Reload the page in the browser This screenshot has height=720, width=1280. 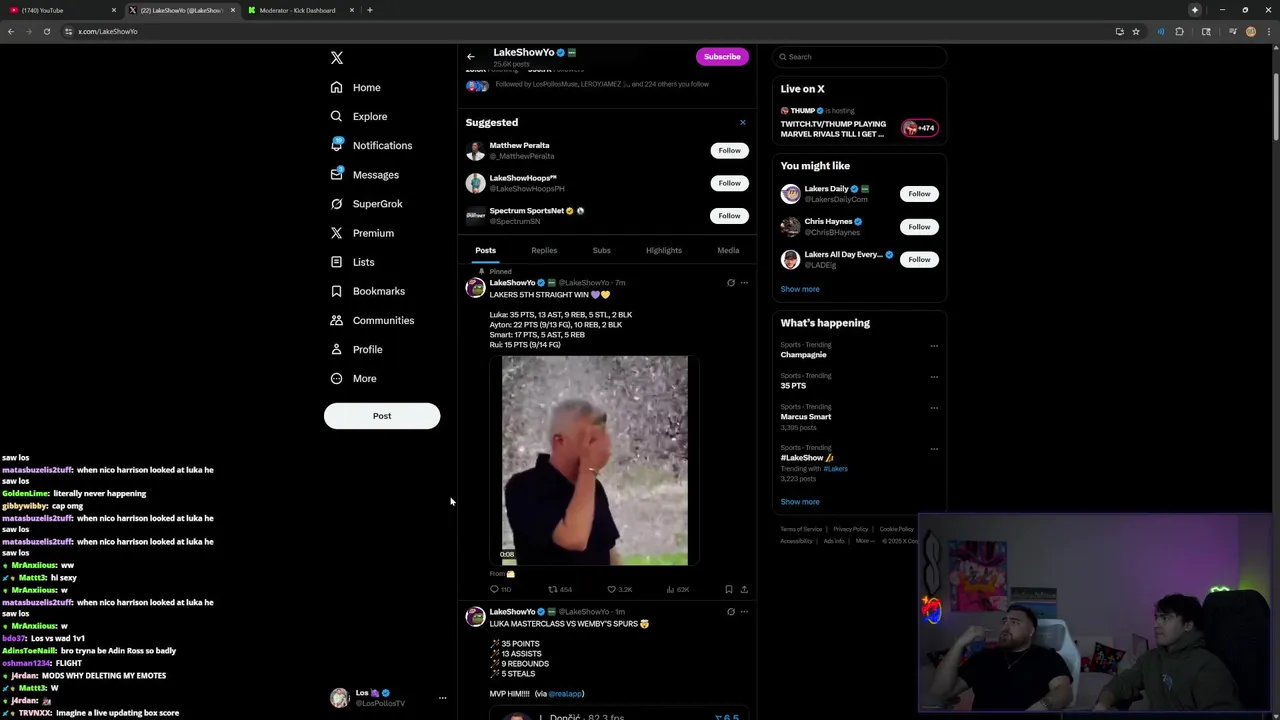point(46,31)
